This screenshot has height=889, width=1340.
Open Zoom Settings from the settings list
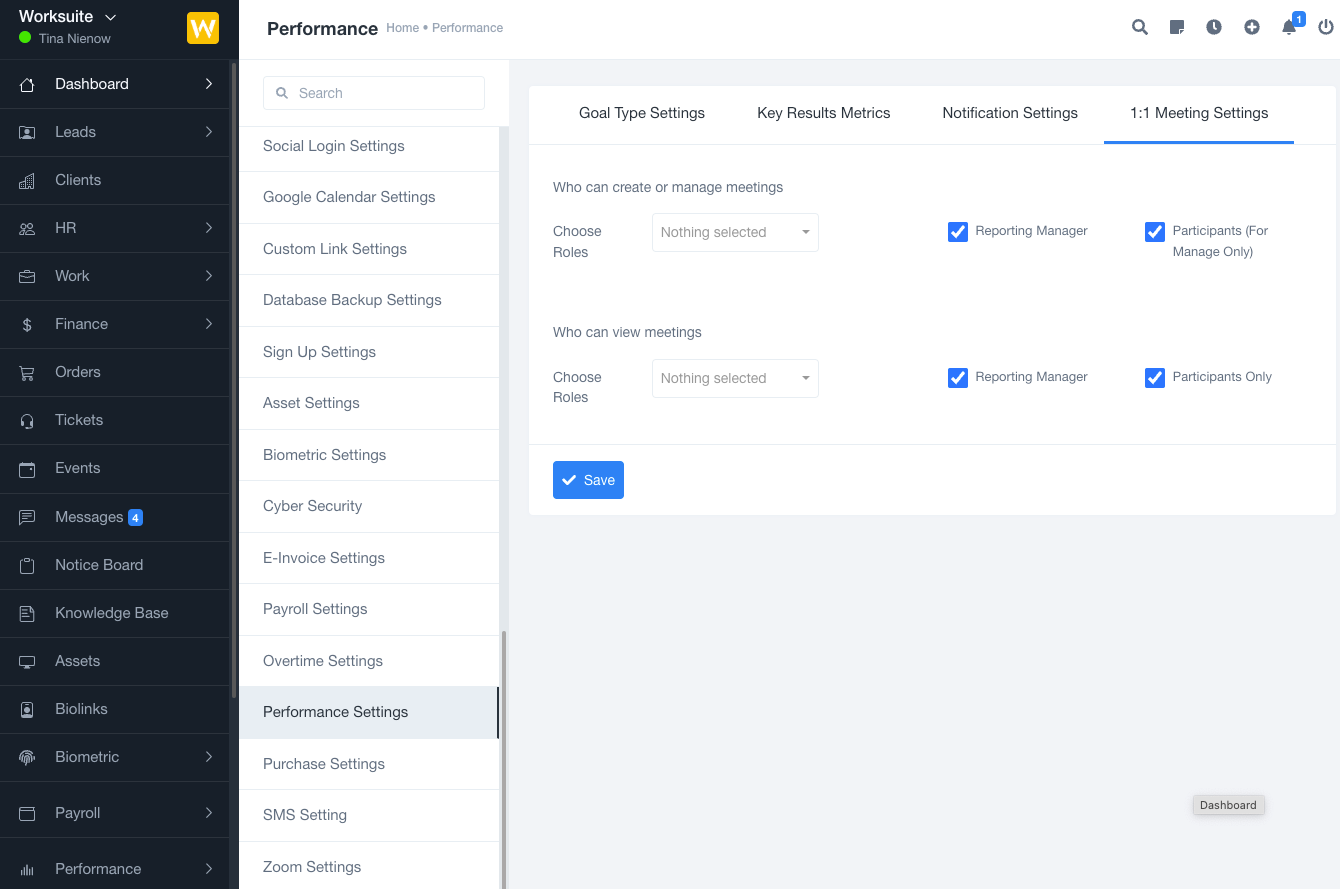pyautogui.click(x=311, y=866)
